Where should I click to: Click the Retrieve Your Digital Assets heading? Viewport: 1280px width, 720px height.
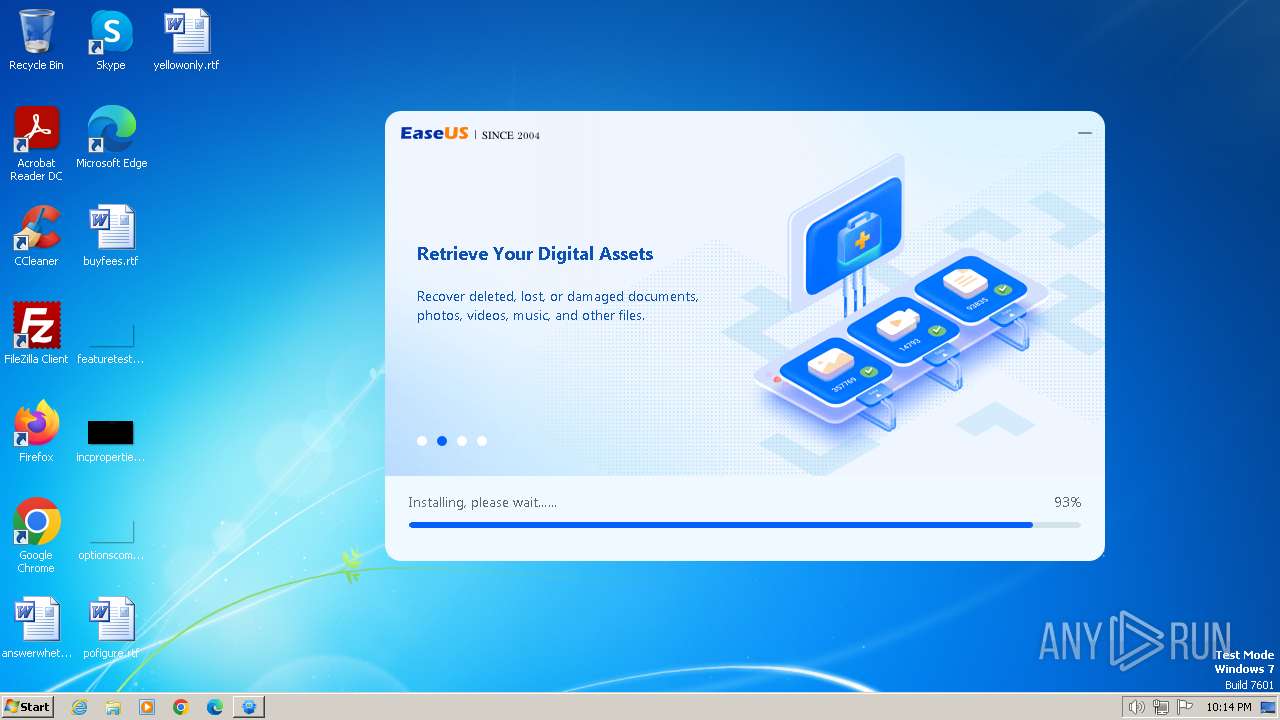coord(535,254)
